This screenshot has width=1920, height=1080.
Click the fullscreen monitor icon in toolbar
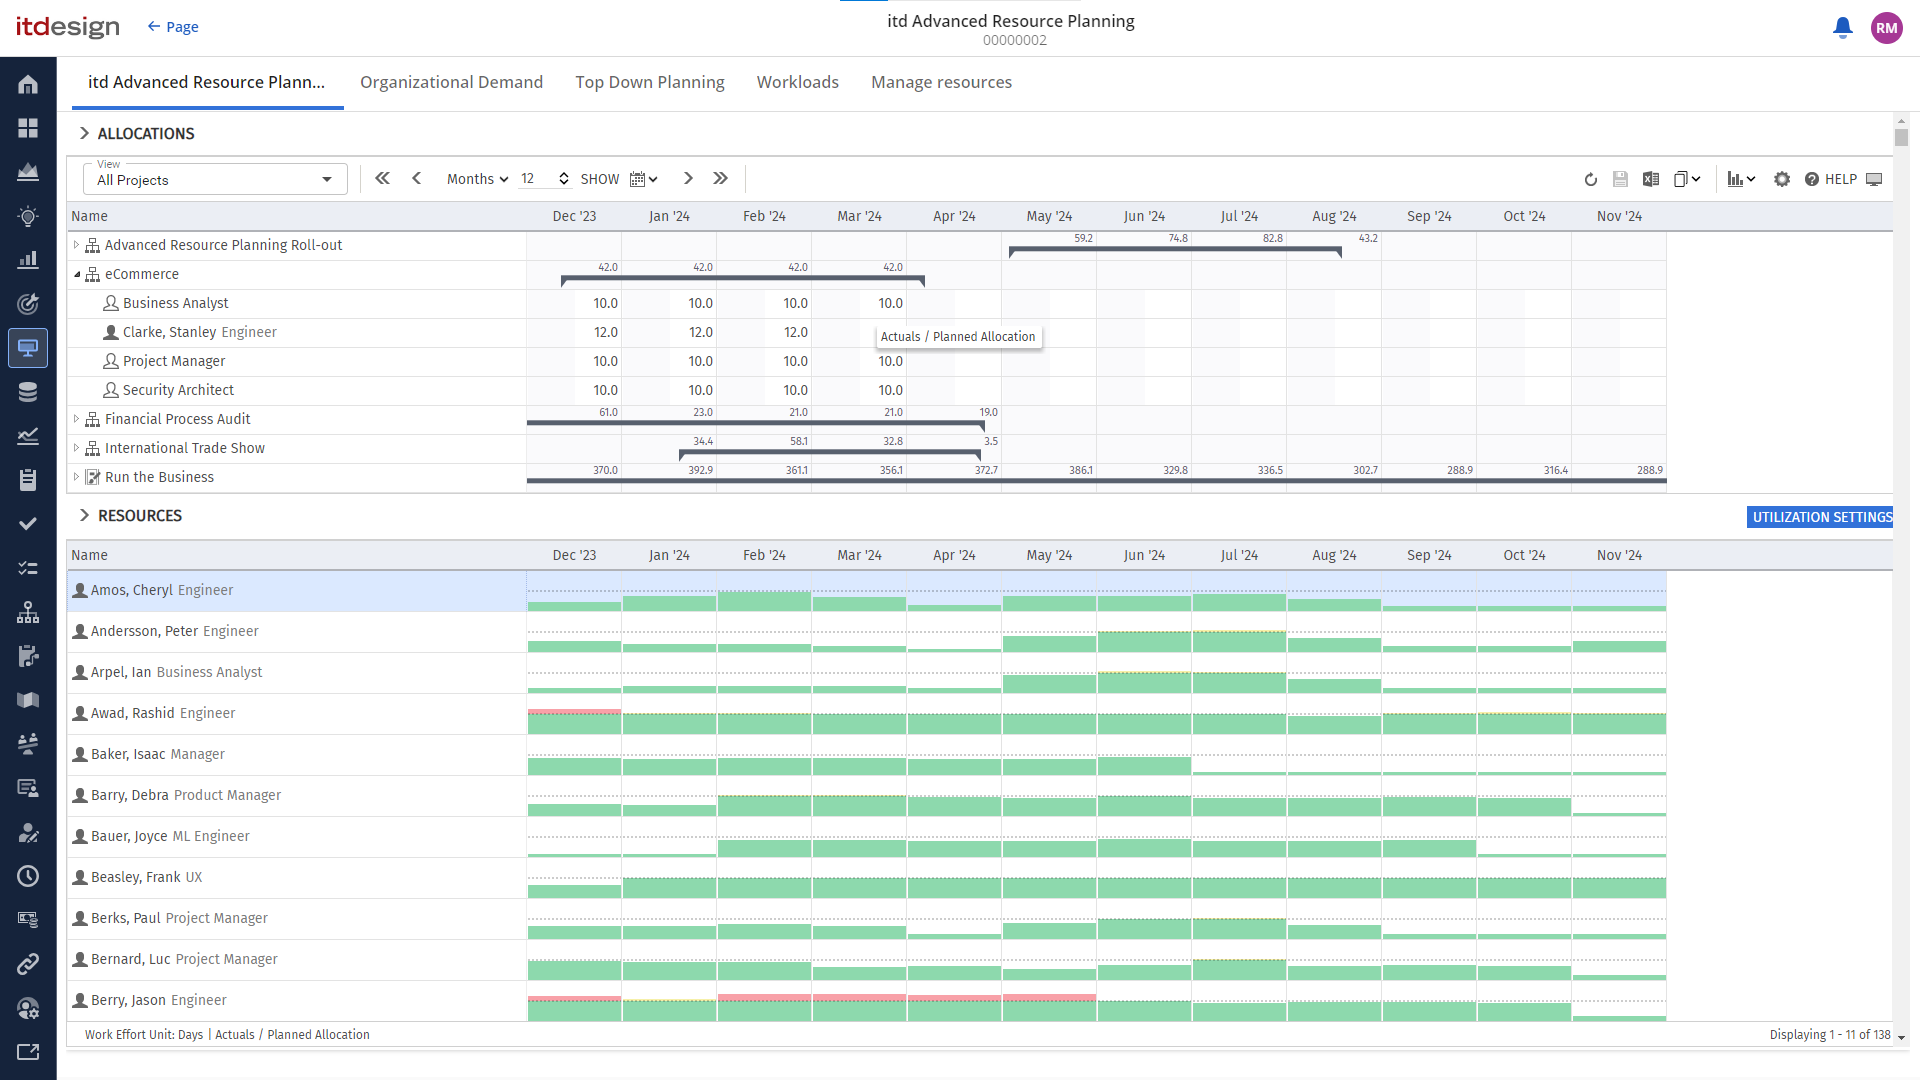tap(1875, 179)
